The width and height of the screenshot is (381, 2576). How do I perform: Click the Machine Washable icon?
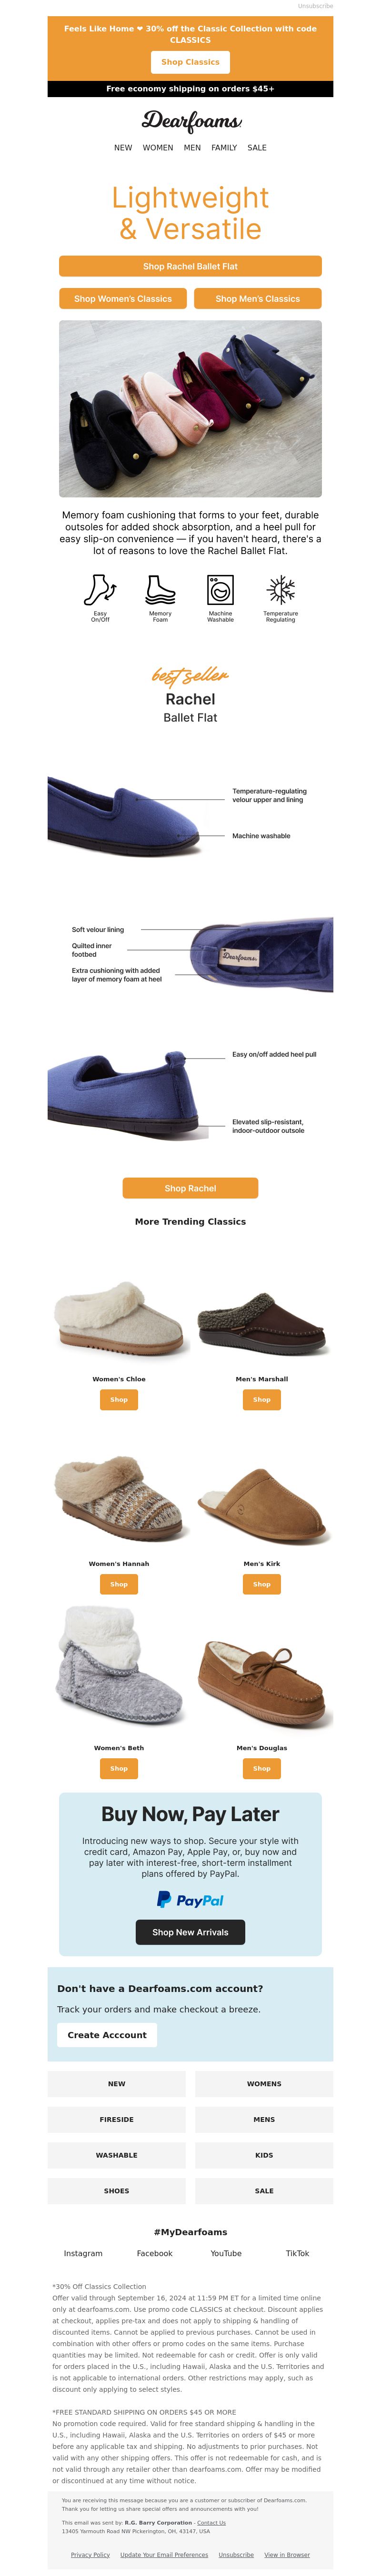pyautogui.click(x=220, y=589)
